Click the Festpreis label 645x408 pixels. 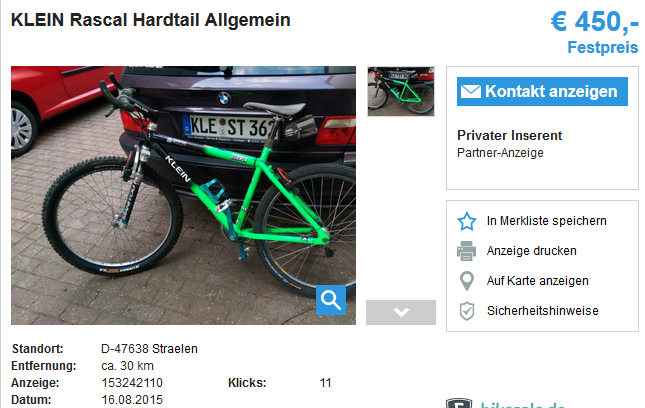(x=603, y=47)
